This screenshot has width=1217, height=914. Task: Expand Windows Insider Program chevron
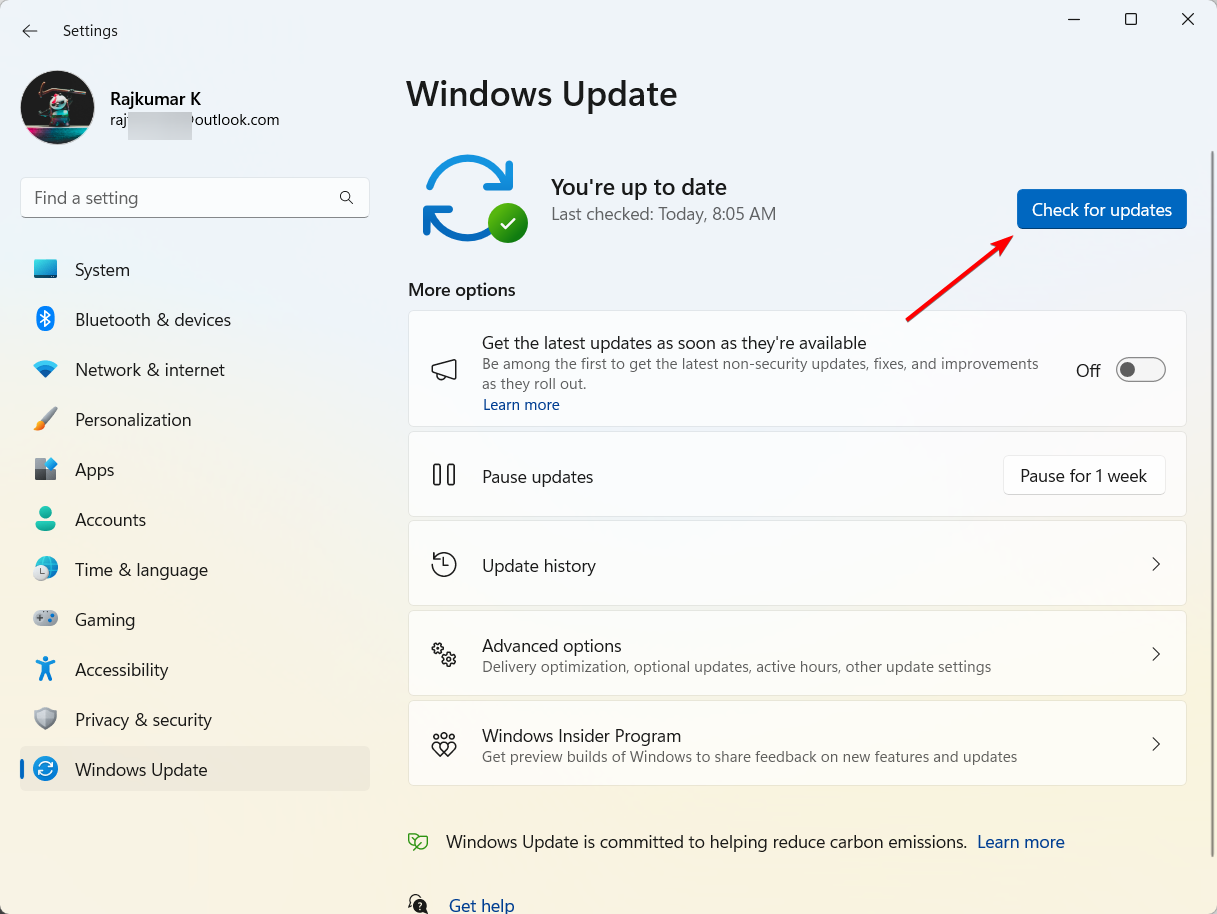point(1156,744)
